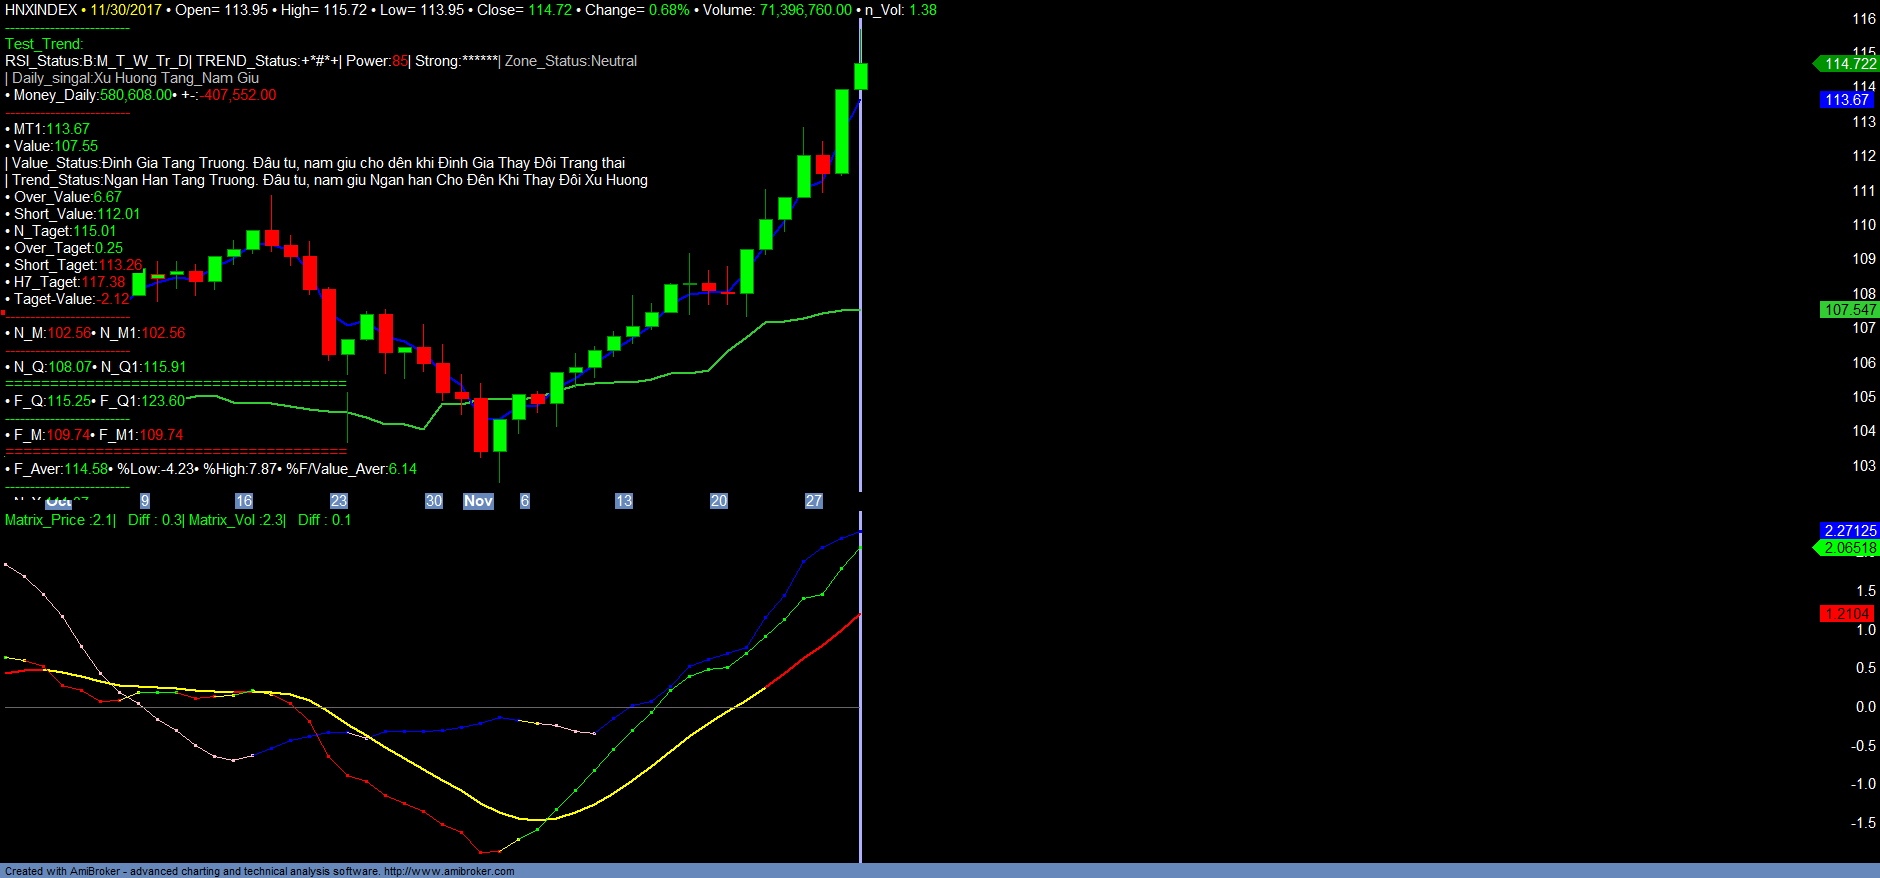The height and width of the screenshot is (878, 1880).
Task: Select the 9 date marker on the axis
Action: click(145, 501)
